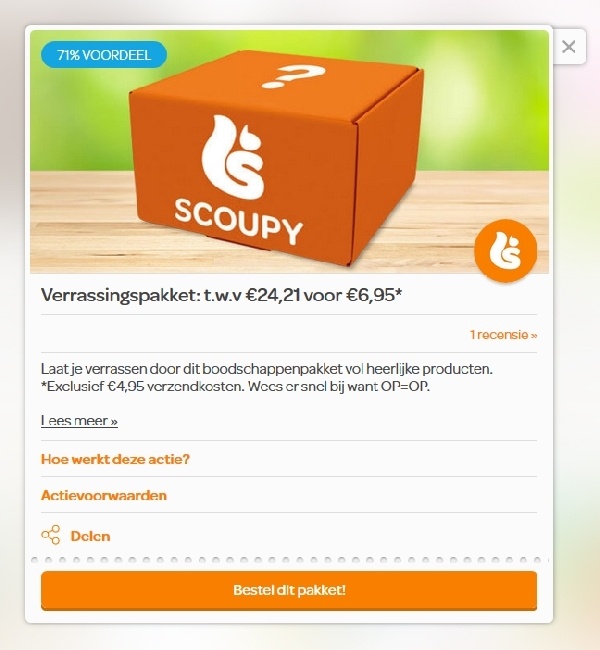Close the Verrassingspakket popup with the X
This screenshot has width=600, height=650.
pos(569,46)
